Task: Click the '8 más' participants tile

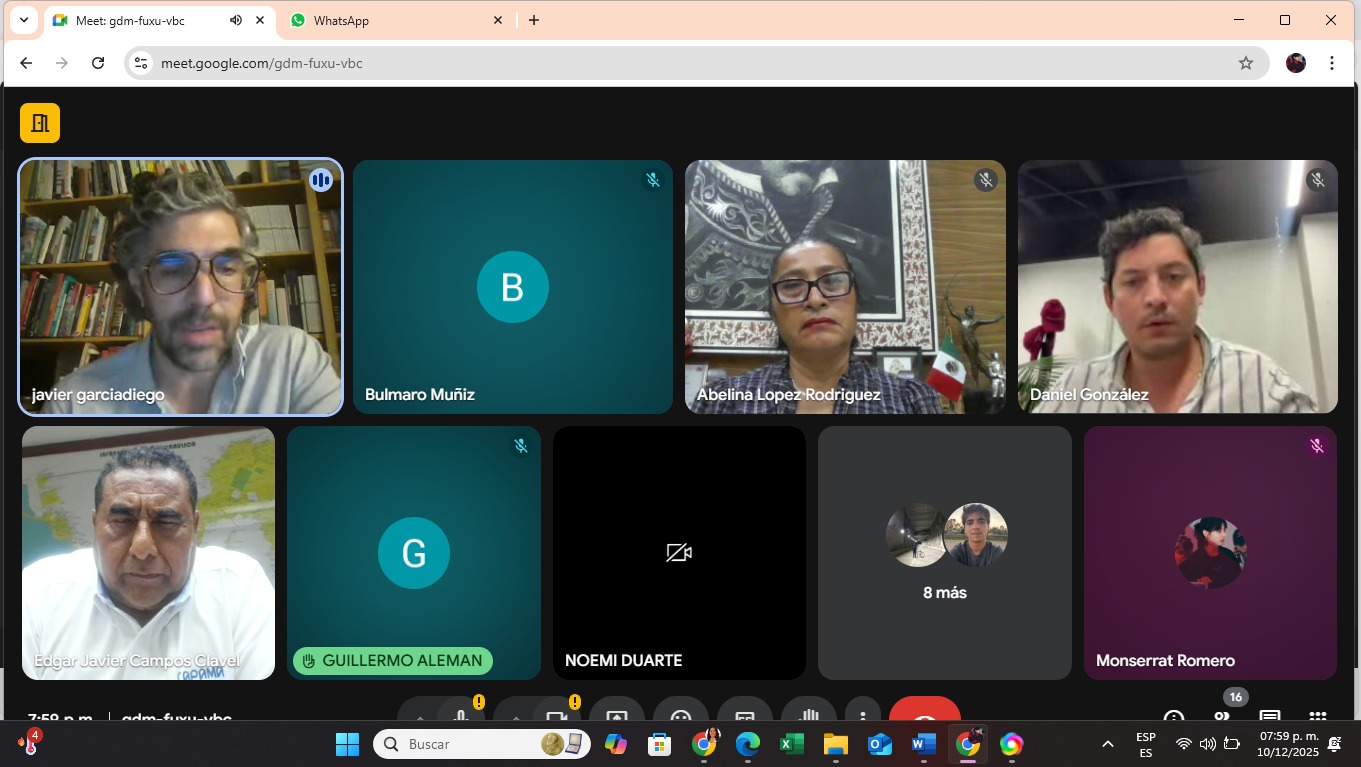Action: (x=944, y=553)
